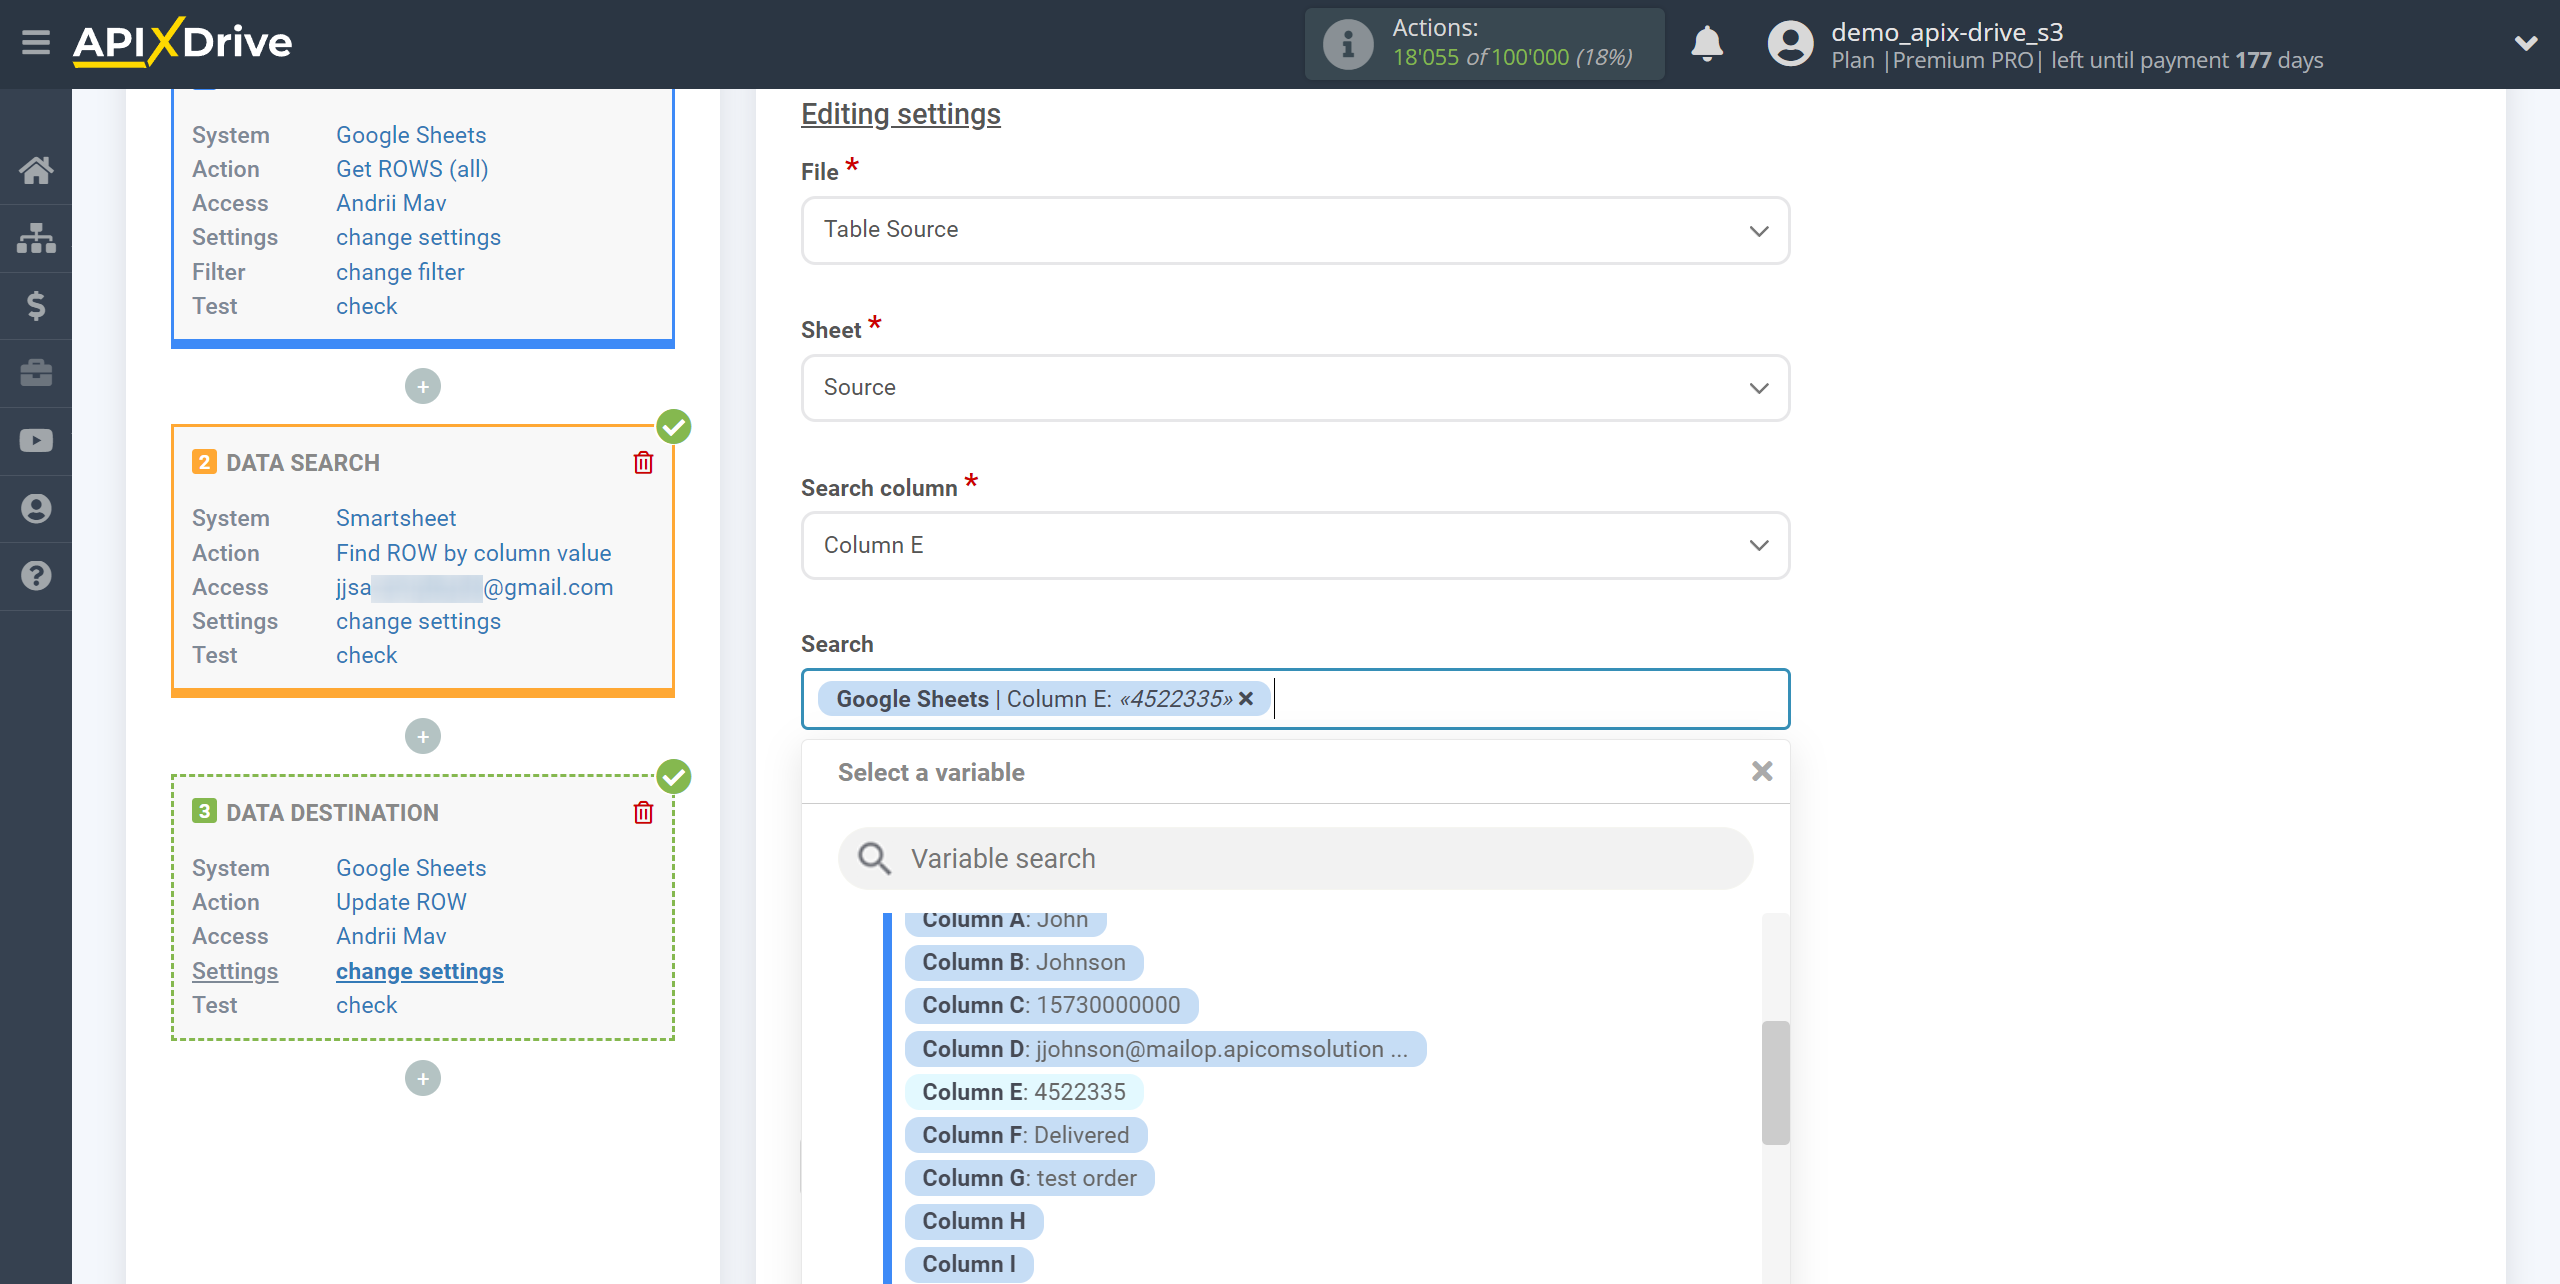The image size is (2560, 1284).
Task: Select variable Column C: 15730000000
Action: 1051,1005
